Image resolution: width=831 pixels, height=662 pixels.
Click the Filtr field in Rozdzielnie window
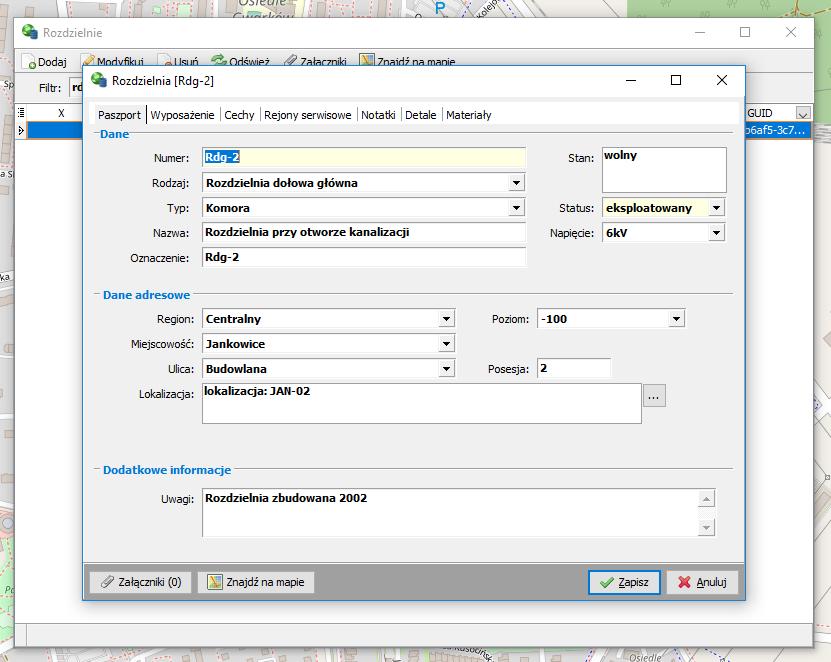tap(76, 87)
